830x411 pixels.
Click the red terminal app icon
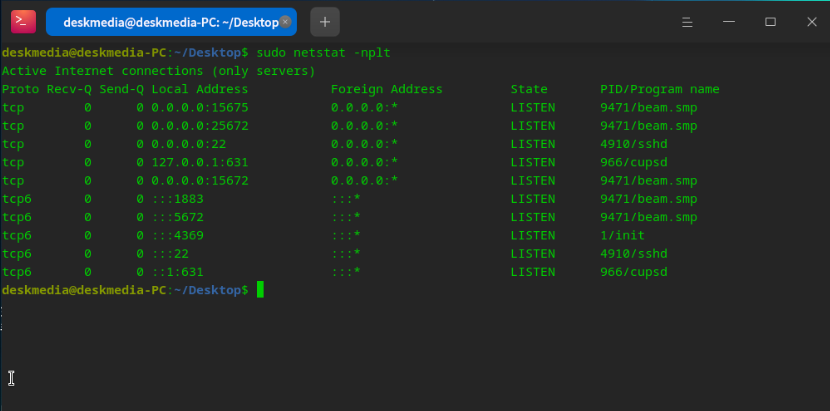tap(23, 22)
